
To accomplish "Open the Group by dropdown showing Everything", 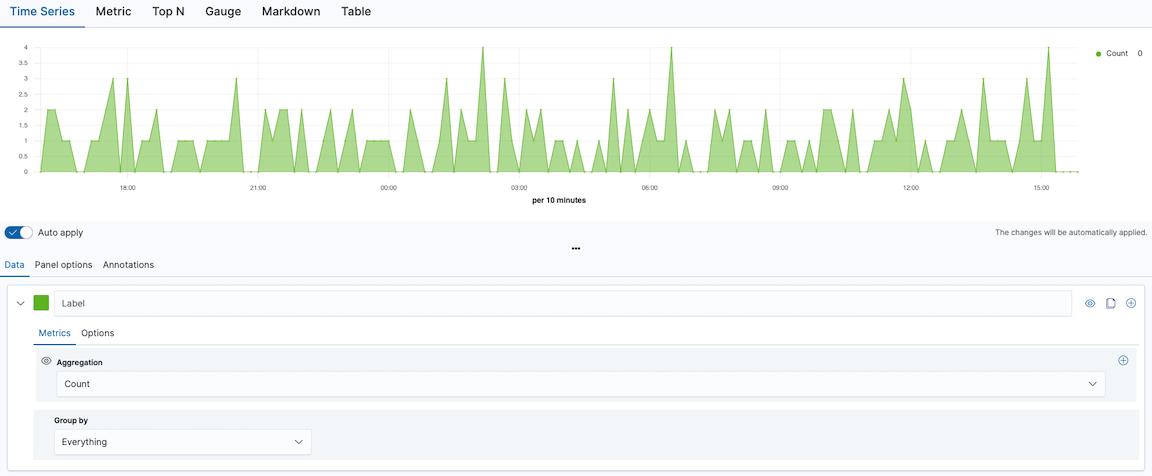I will pos(182,441).
